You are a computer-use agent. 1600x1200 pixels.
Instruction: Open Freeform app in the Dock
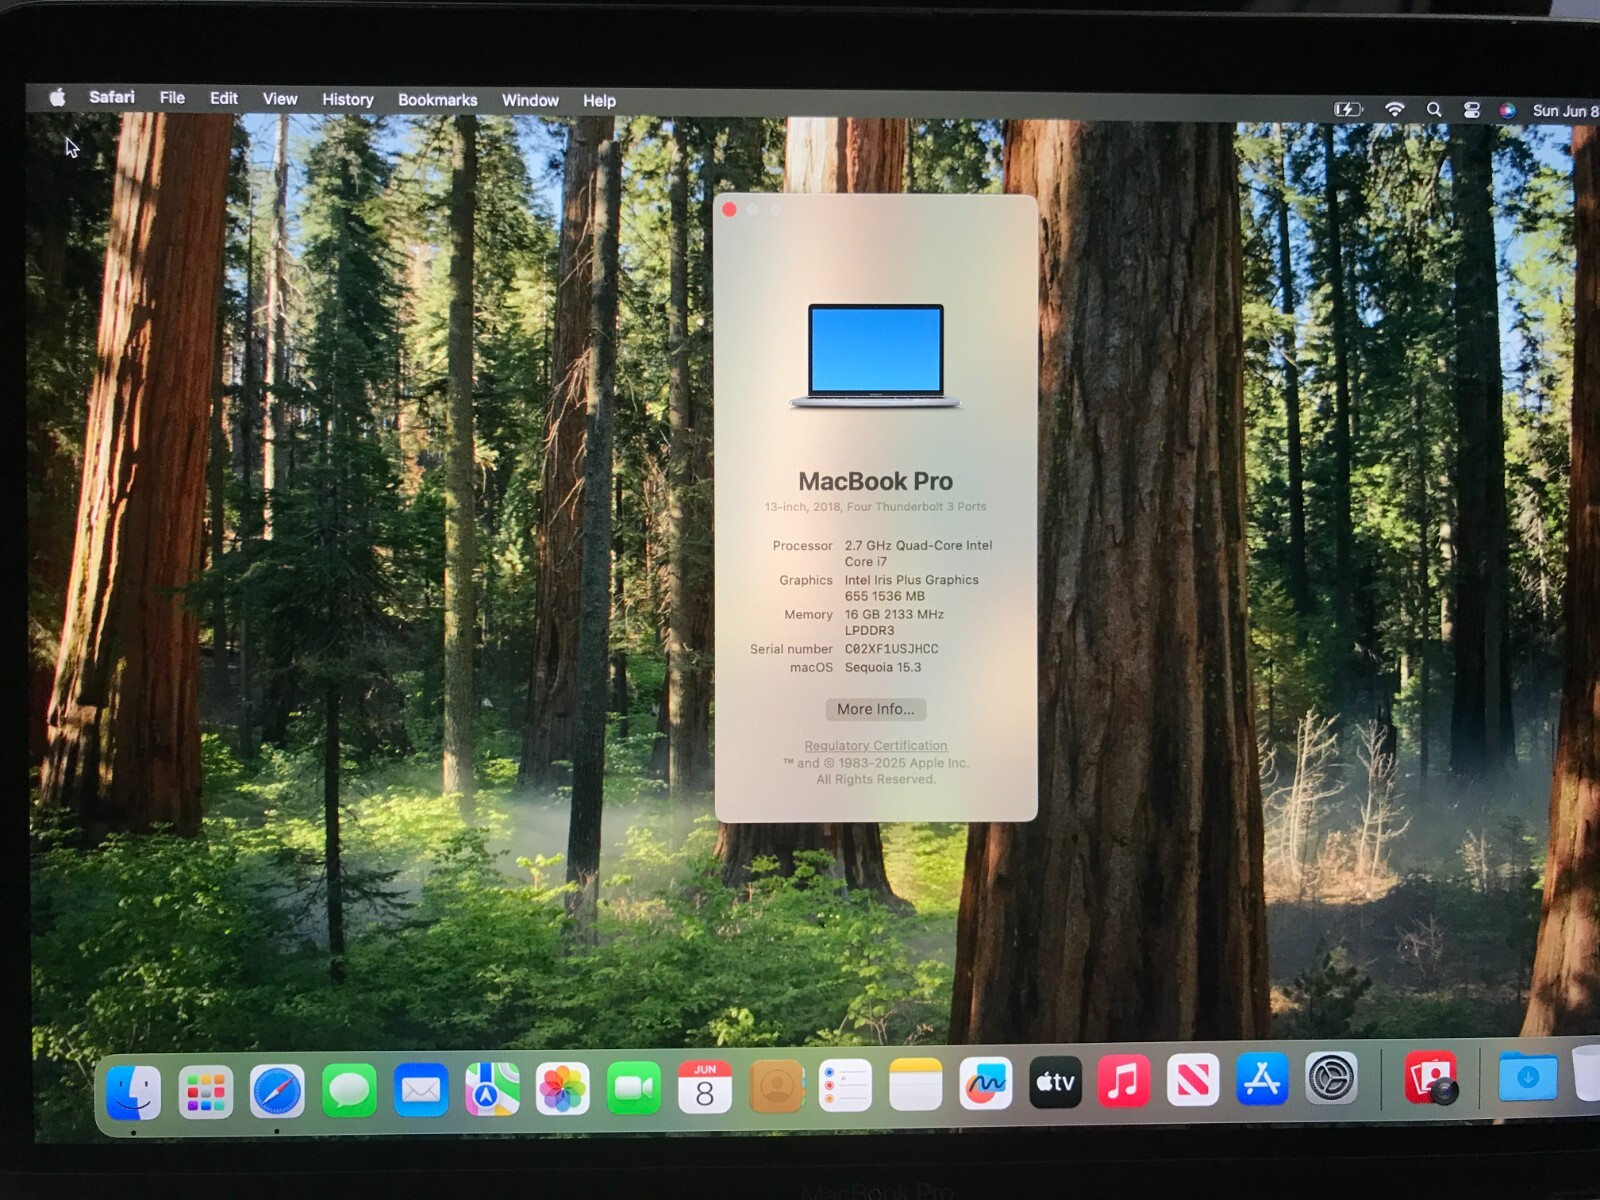[986, 1083]
